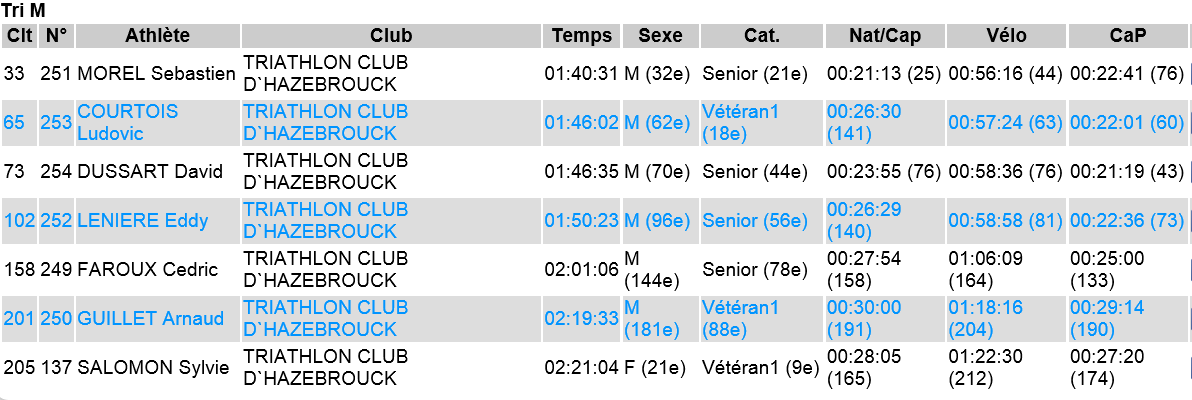
Task: Click the CaP column header
Action: coord(1128,36)
